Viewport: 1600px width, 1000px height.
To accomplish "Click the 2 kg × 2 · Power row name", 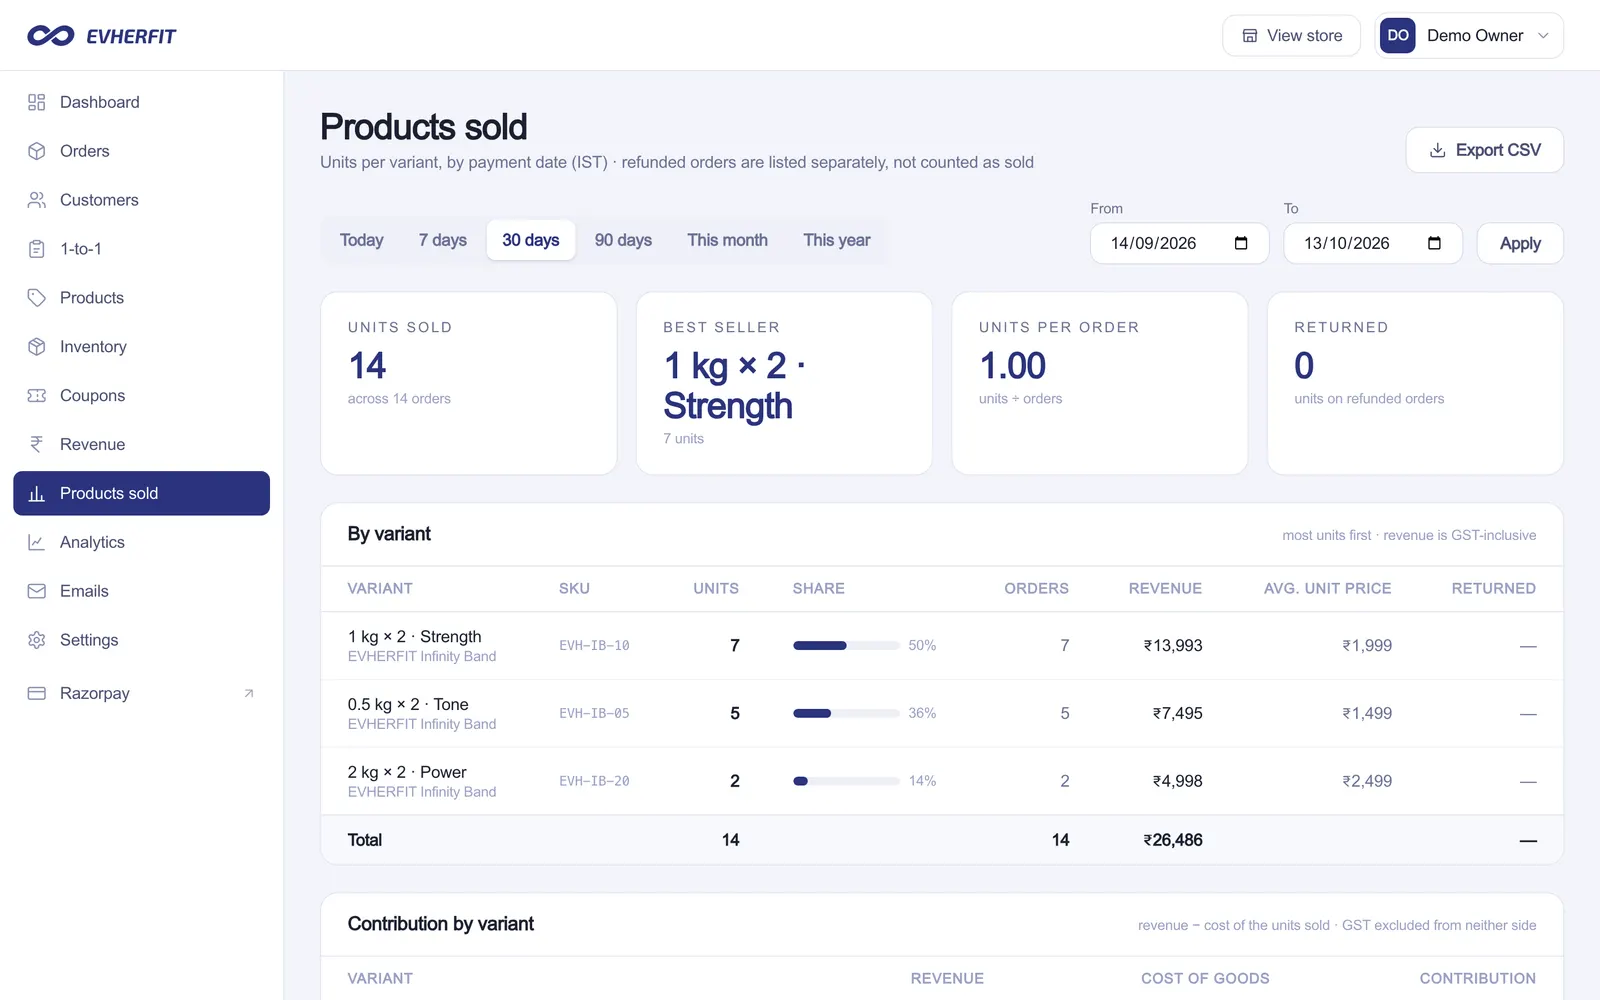I will [407, 772].
